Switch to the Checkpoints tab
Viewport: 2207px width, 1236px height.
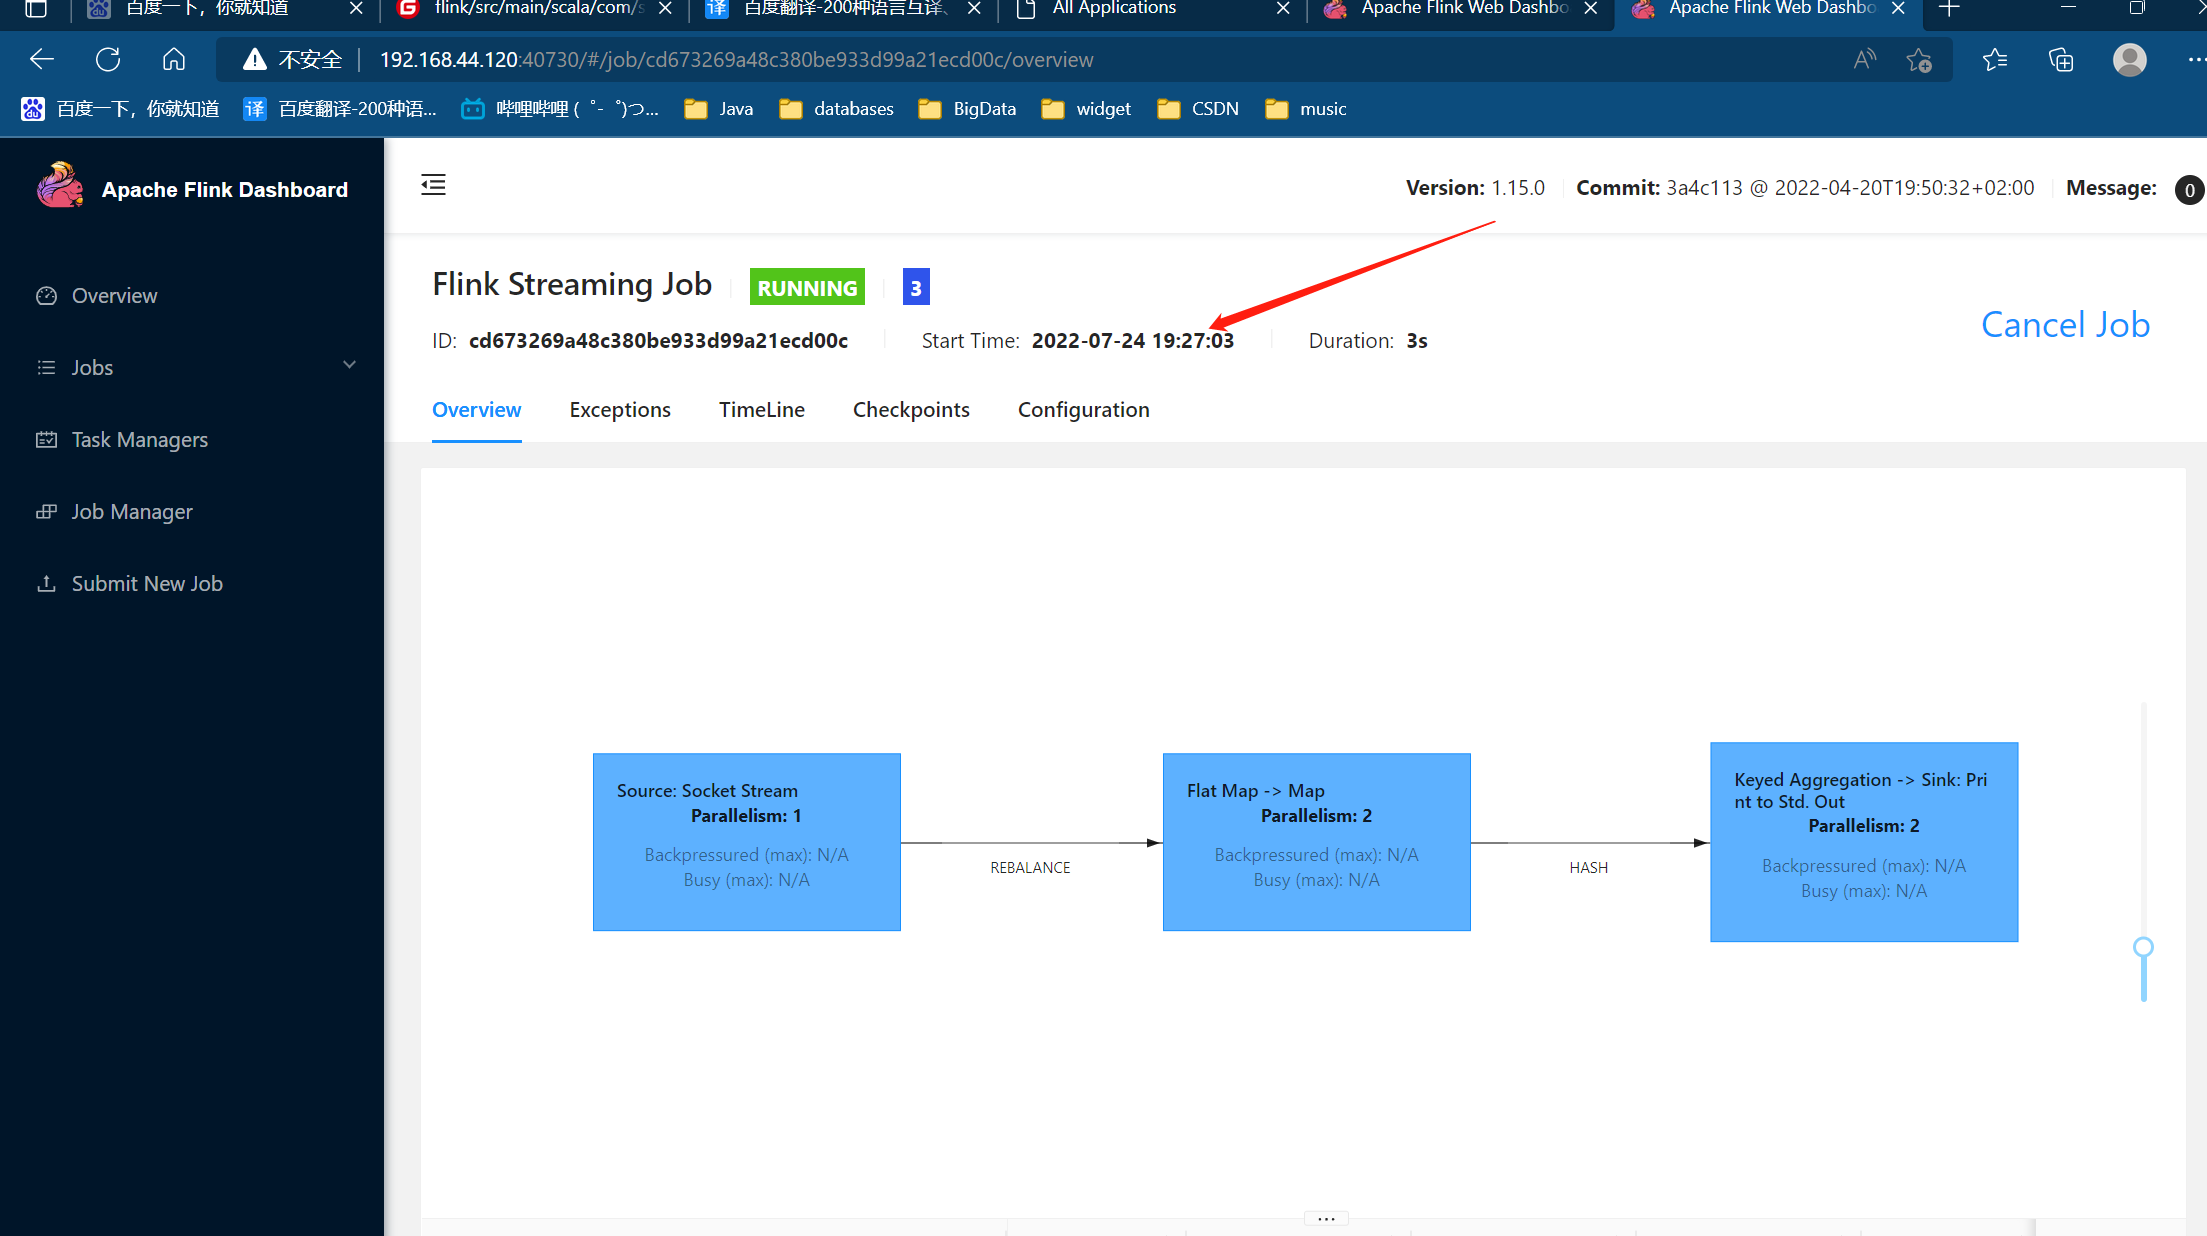click(911, 410)
